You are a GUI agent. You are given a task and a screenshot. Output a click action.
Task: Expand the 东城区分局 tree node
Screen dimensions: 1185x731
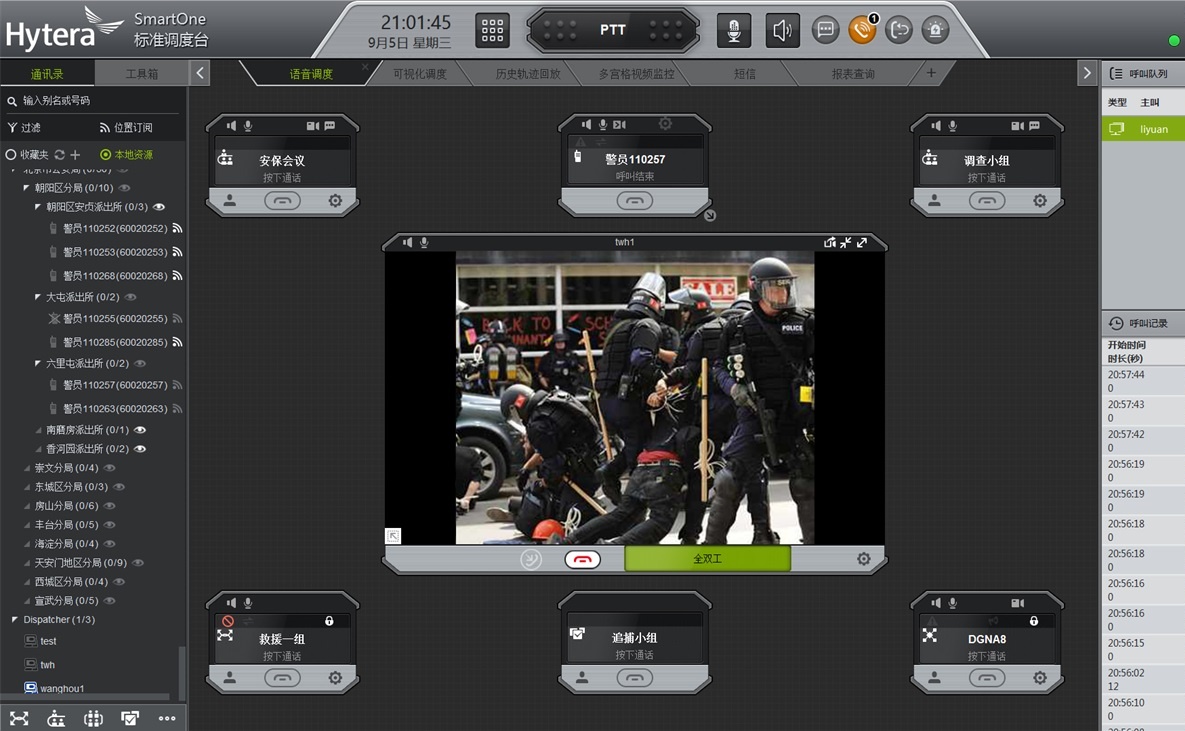point(27,487)
